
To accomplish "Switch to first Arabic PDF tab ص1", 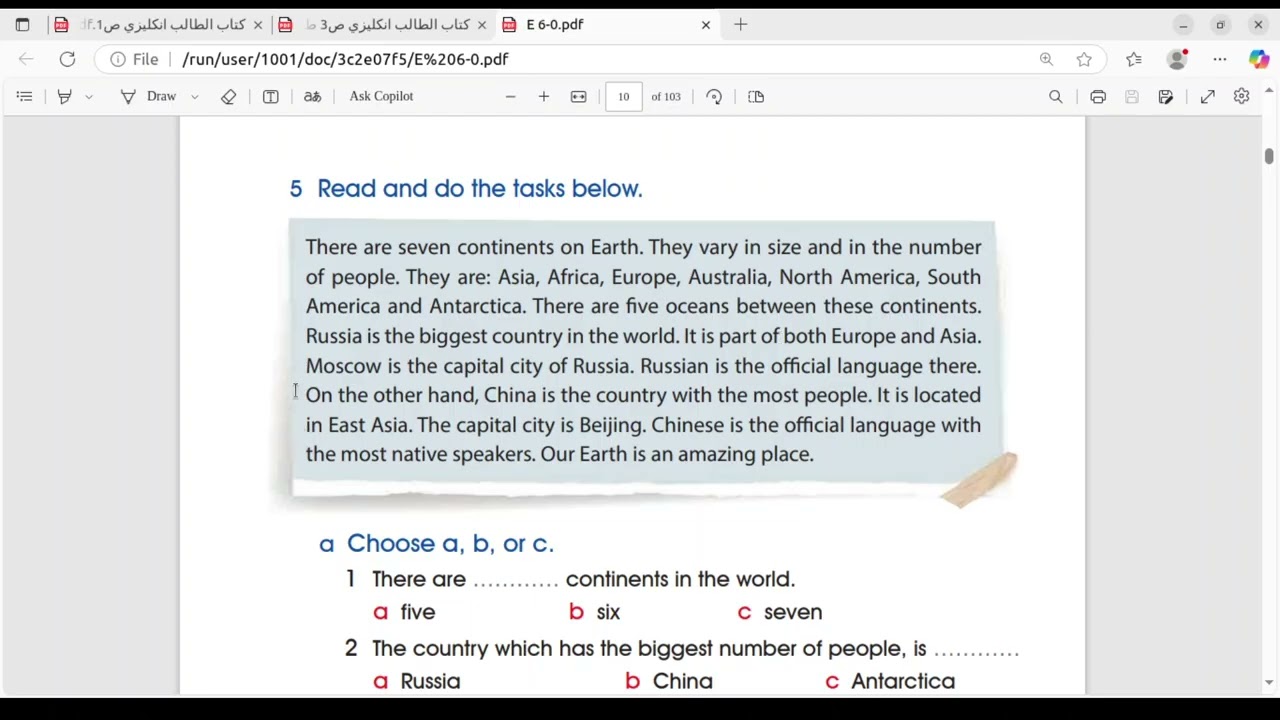I will 158,24.
